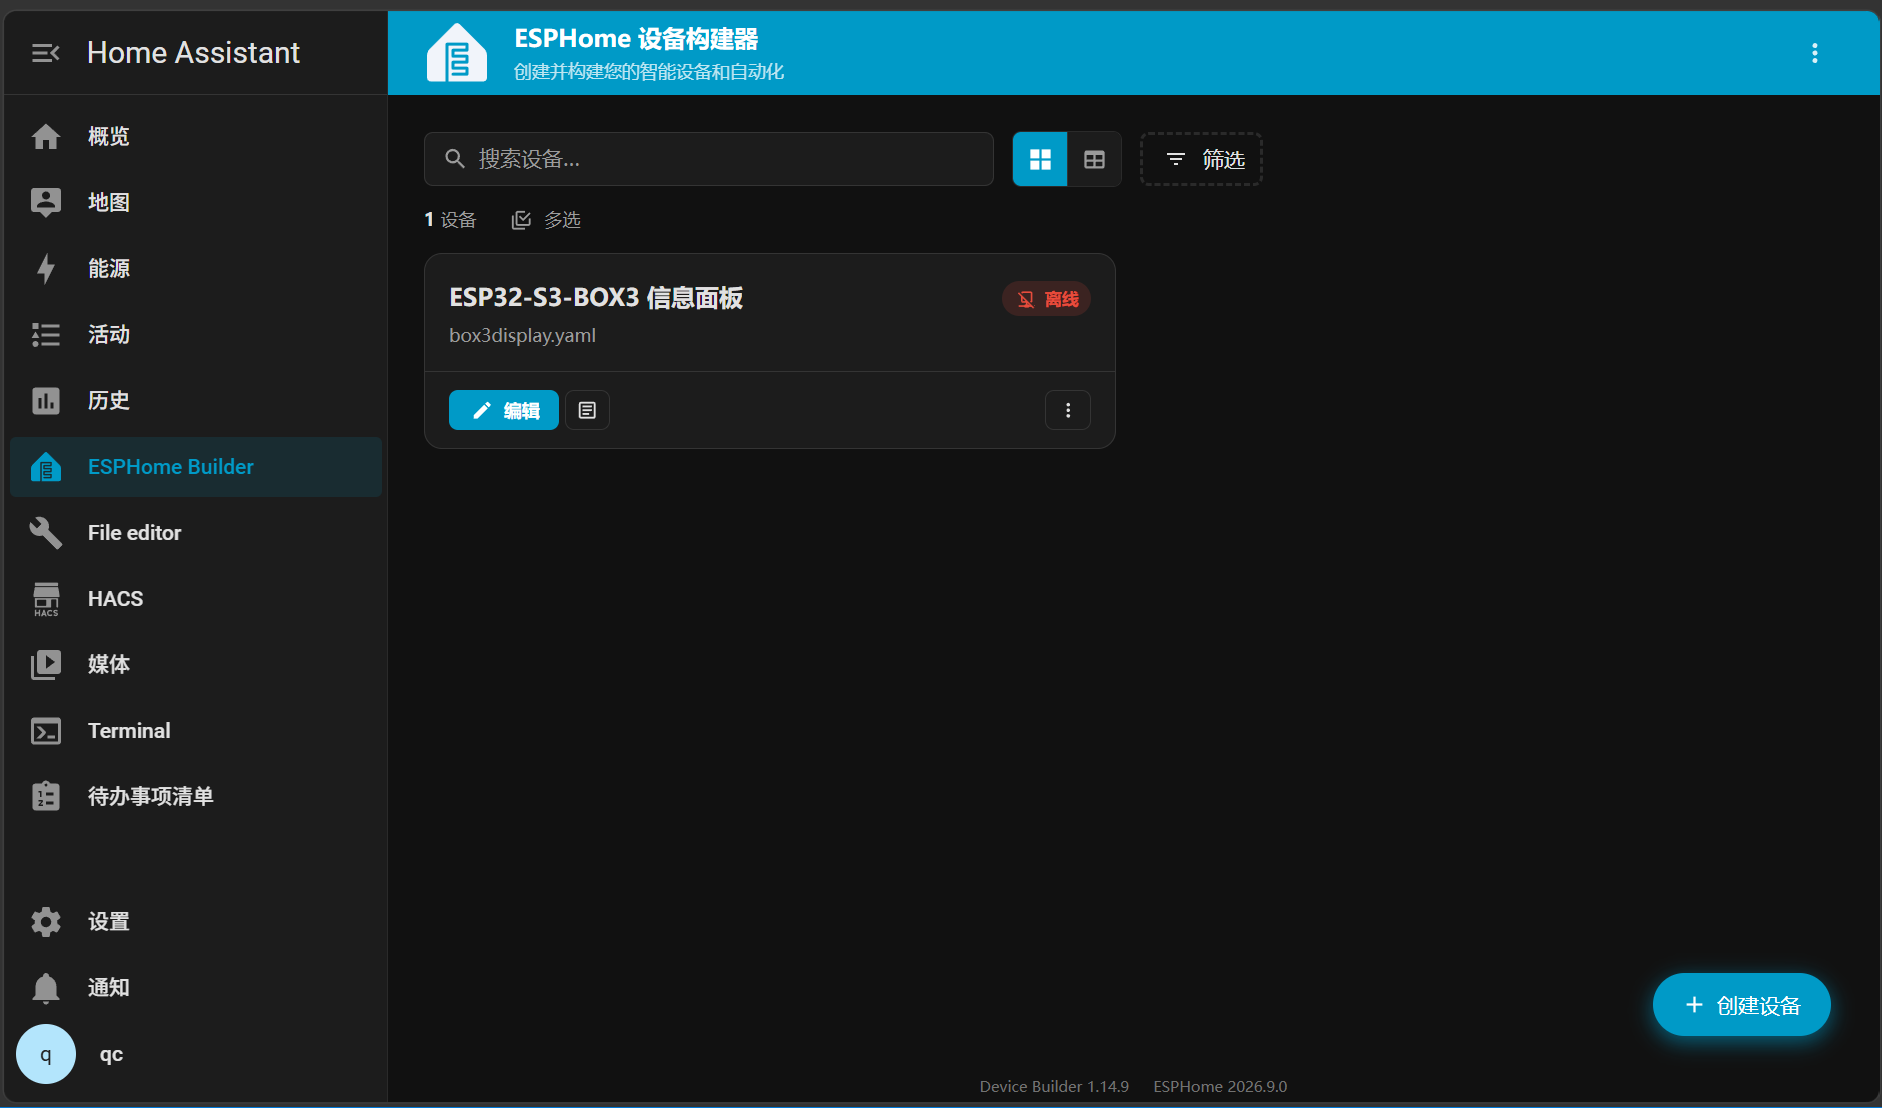Open the qc user profile avatar
Viewport: 1882px width, 1108px height.
point(46,1054)
